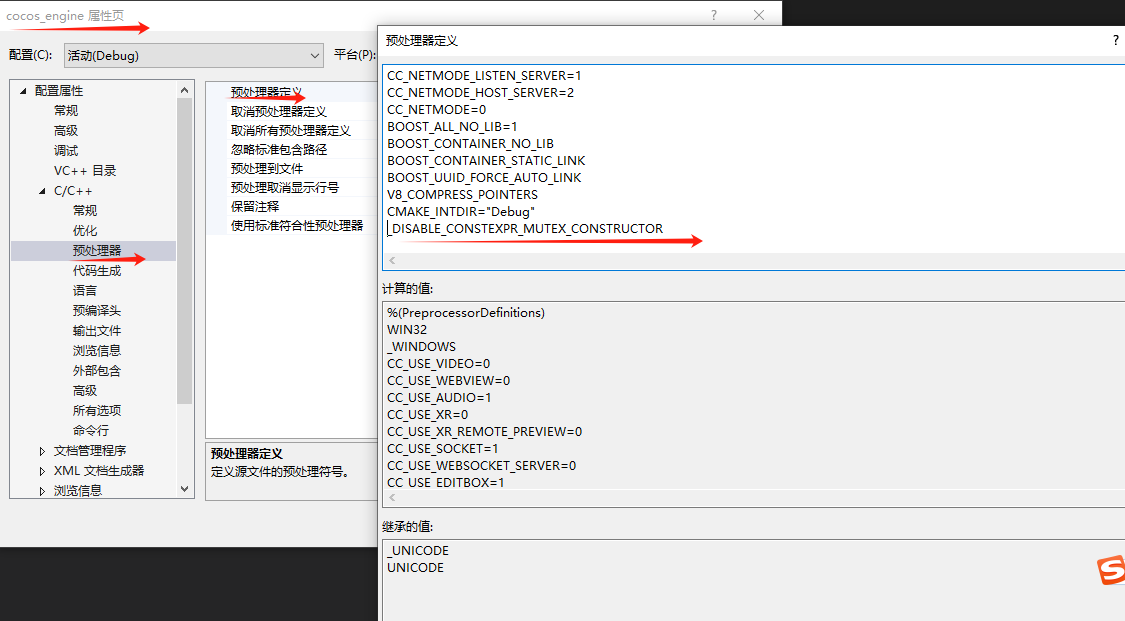Select the 所有选项 tree item

click(x=97, y=411)
